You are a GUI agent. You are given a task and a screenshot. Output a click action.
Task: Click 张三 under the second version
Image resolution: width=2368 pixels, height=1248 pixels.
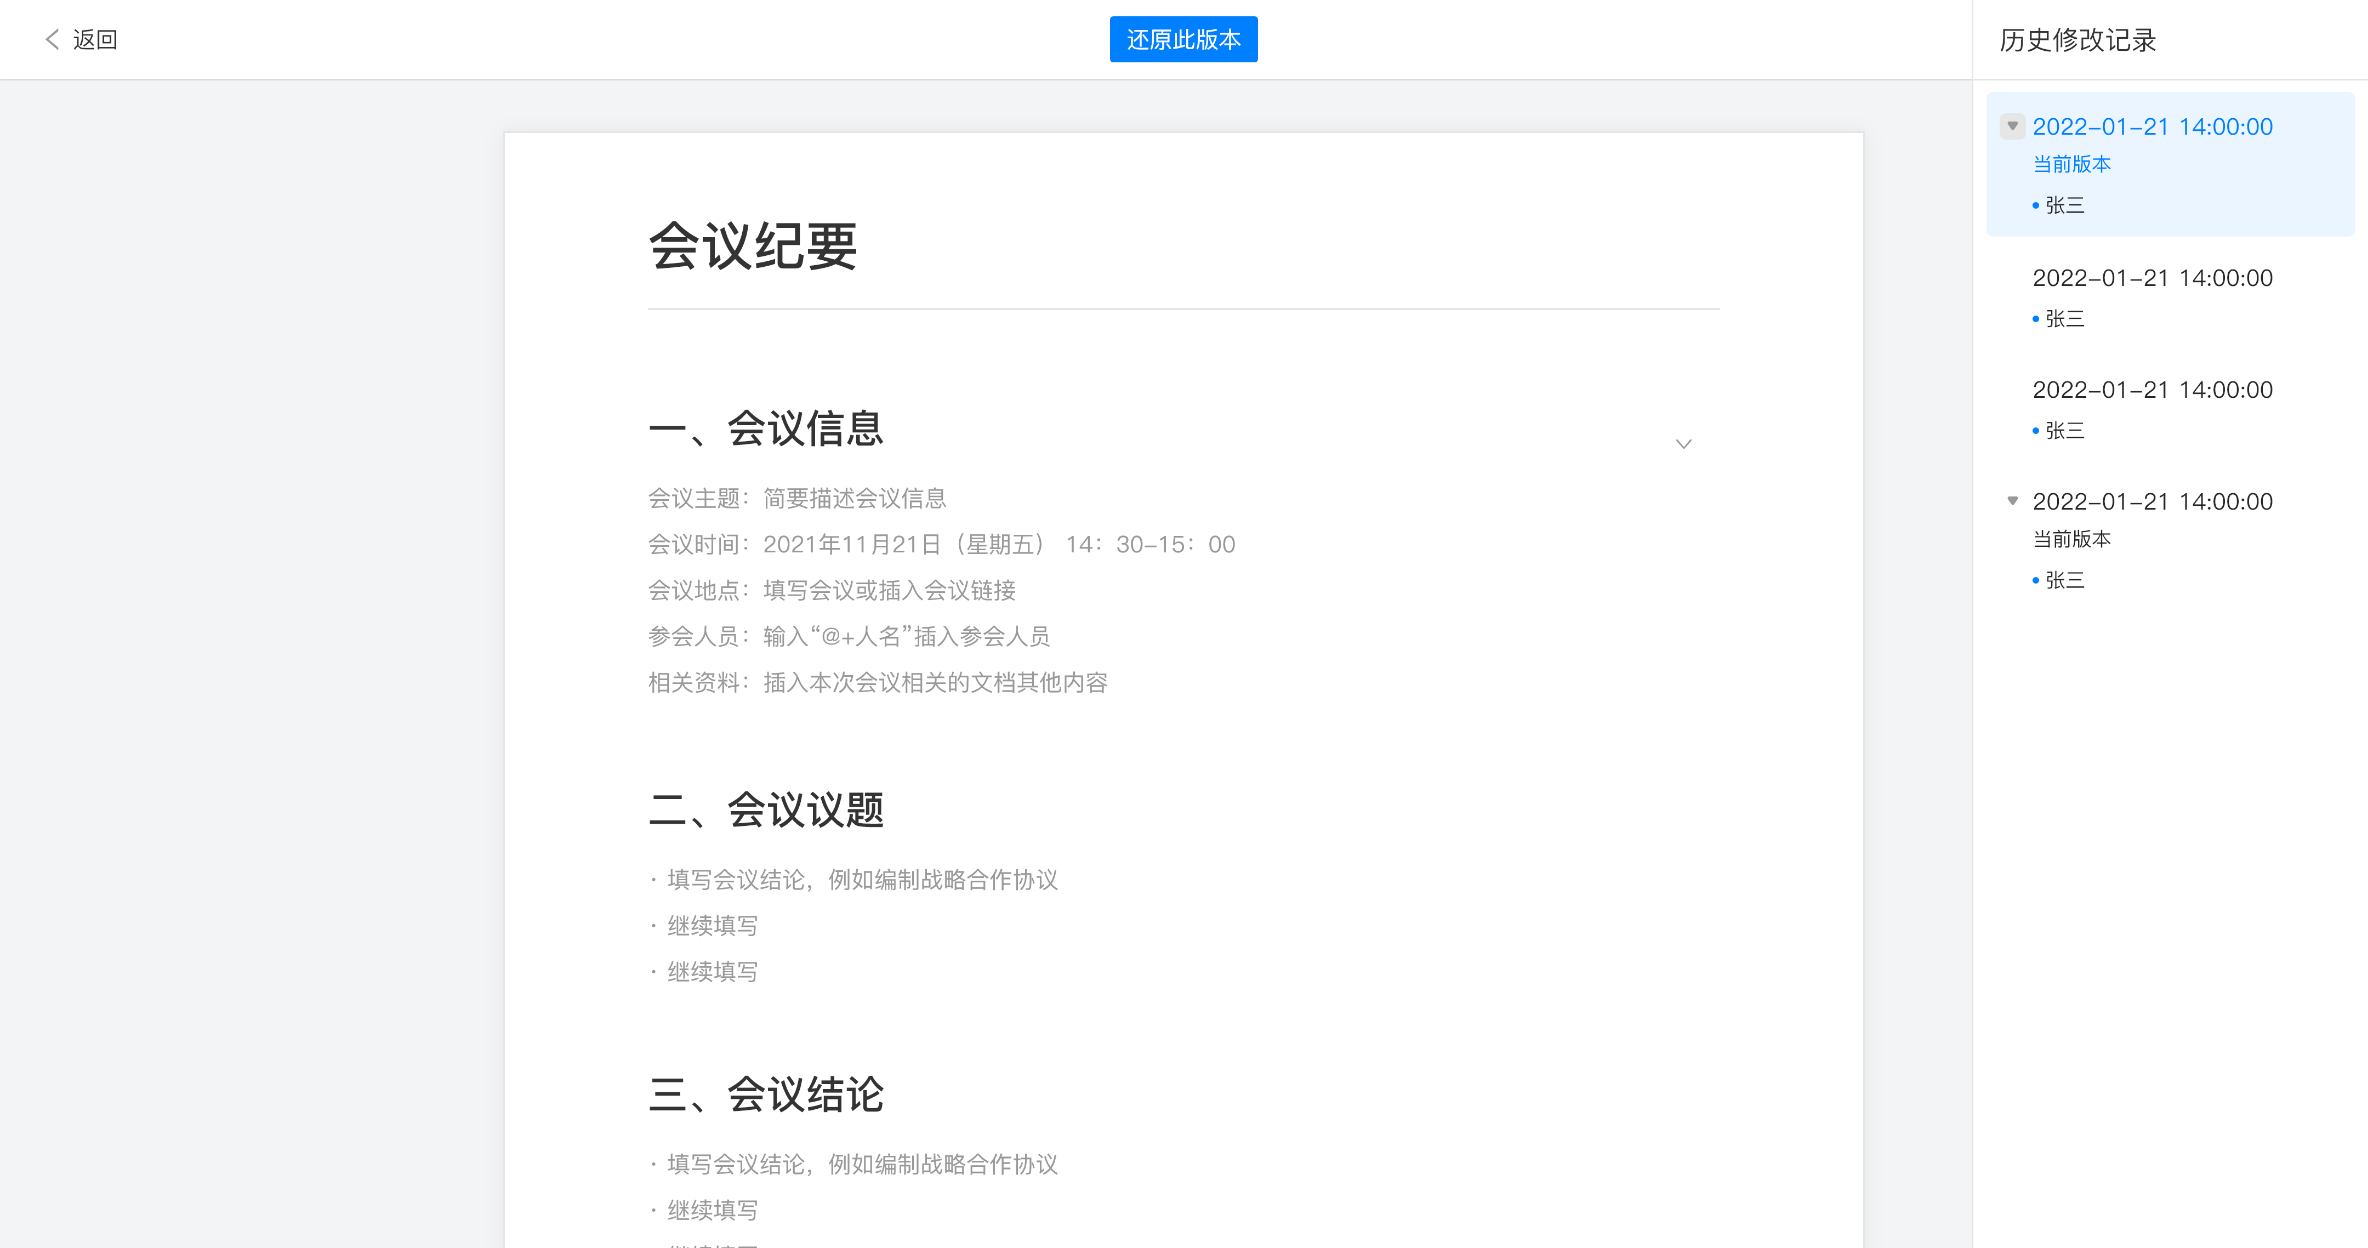[x=2064, y=319]
